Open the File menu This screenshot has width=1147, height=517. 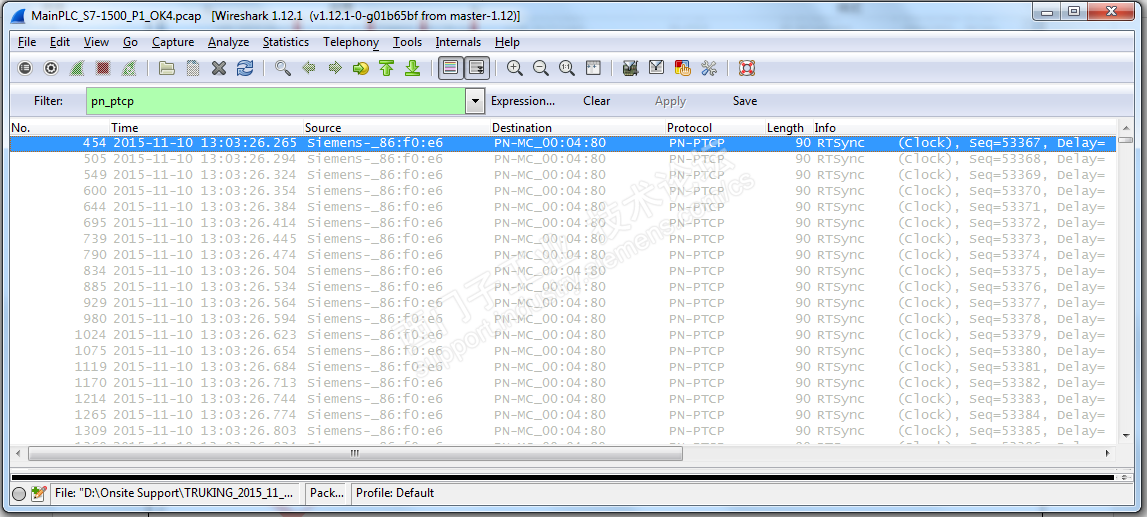[x=26, y=42]
